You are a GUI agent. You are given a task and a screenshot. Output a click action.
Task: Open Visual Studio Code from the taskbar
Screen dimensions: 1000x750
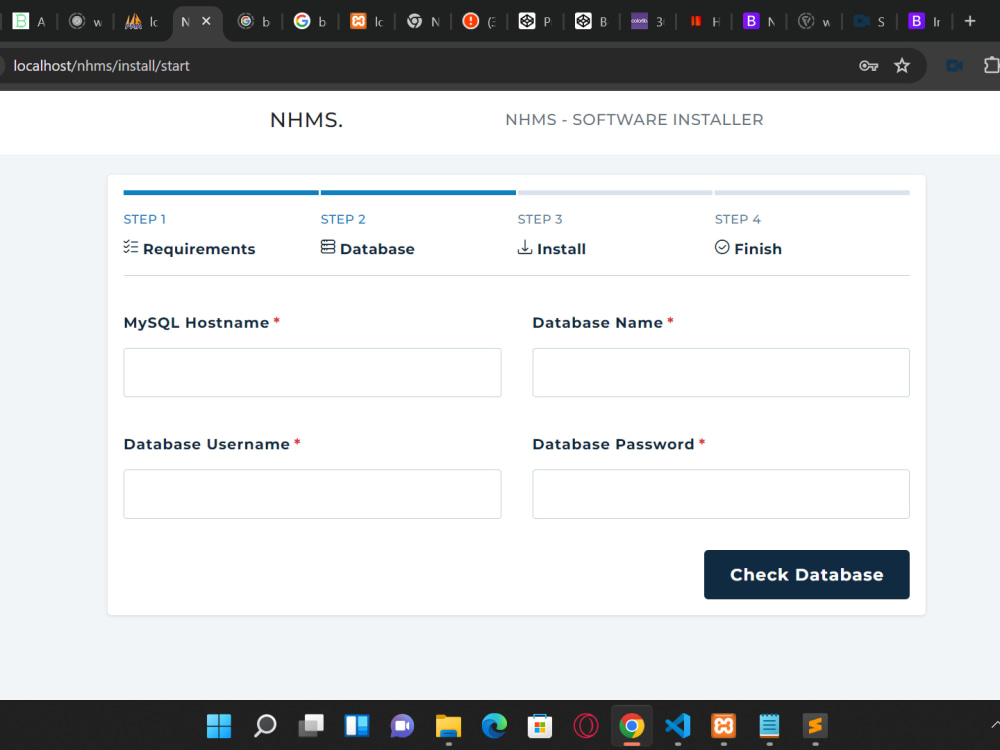[x=677, y=726]
